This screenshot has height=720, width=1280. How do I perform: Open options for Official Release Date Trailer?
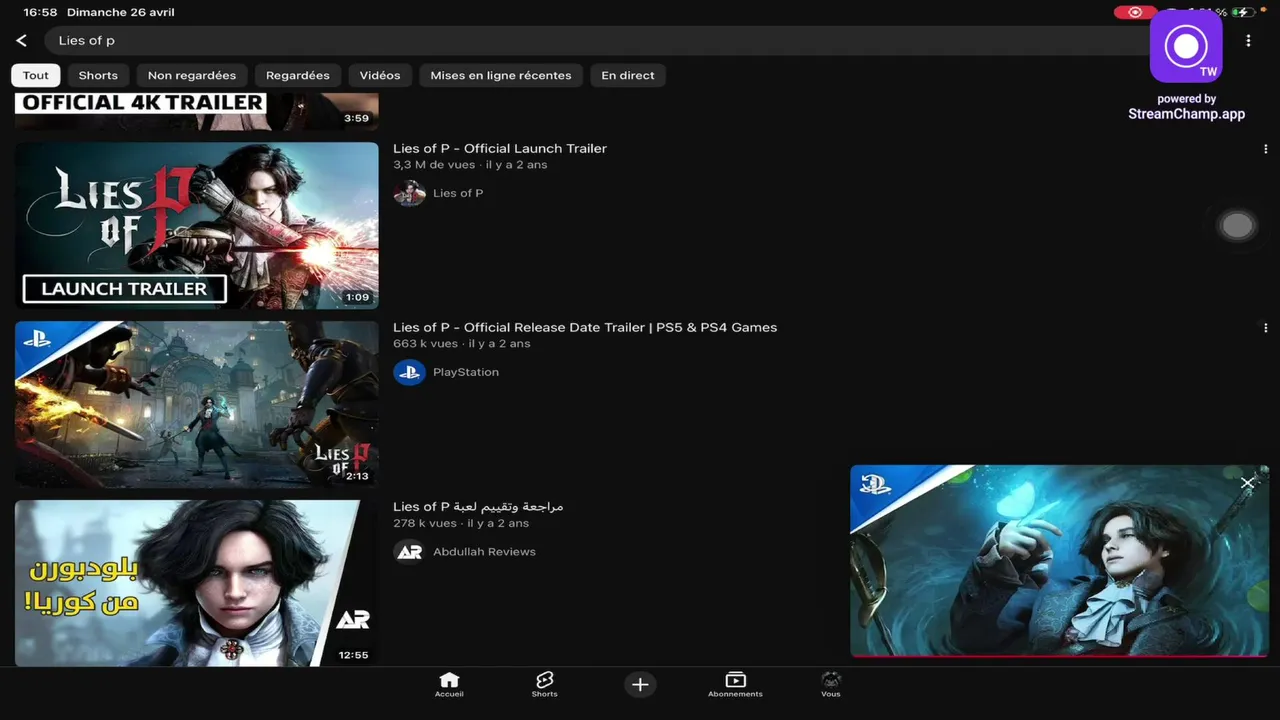[x=1265, y=328]
